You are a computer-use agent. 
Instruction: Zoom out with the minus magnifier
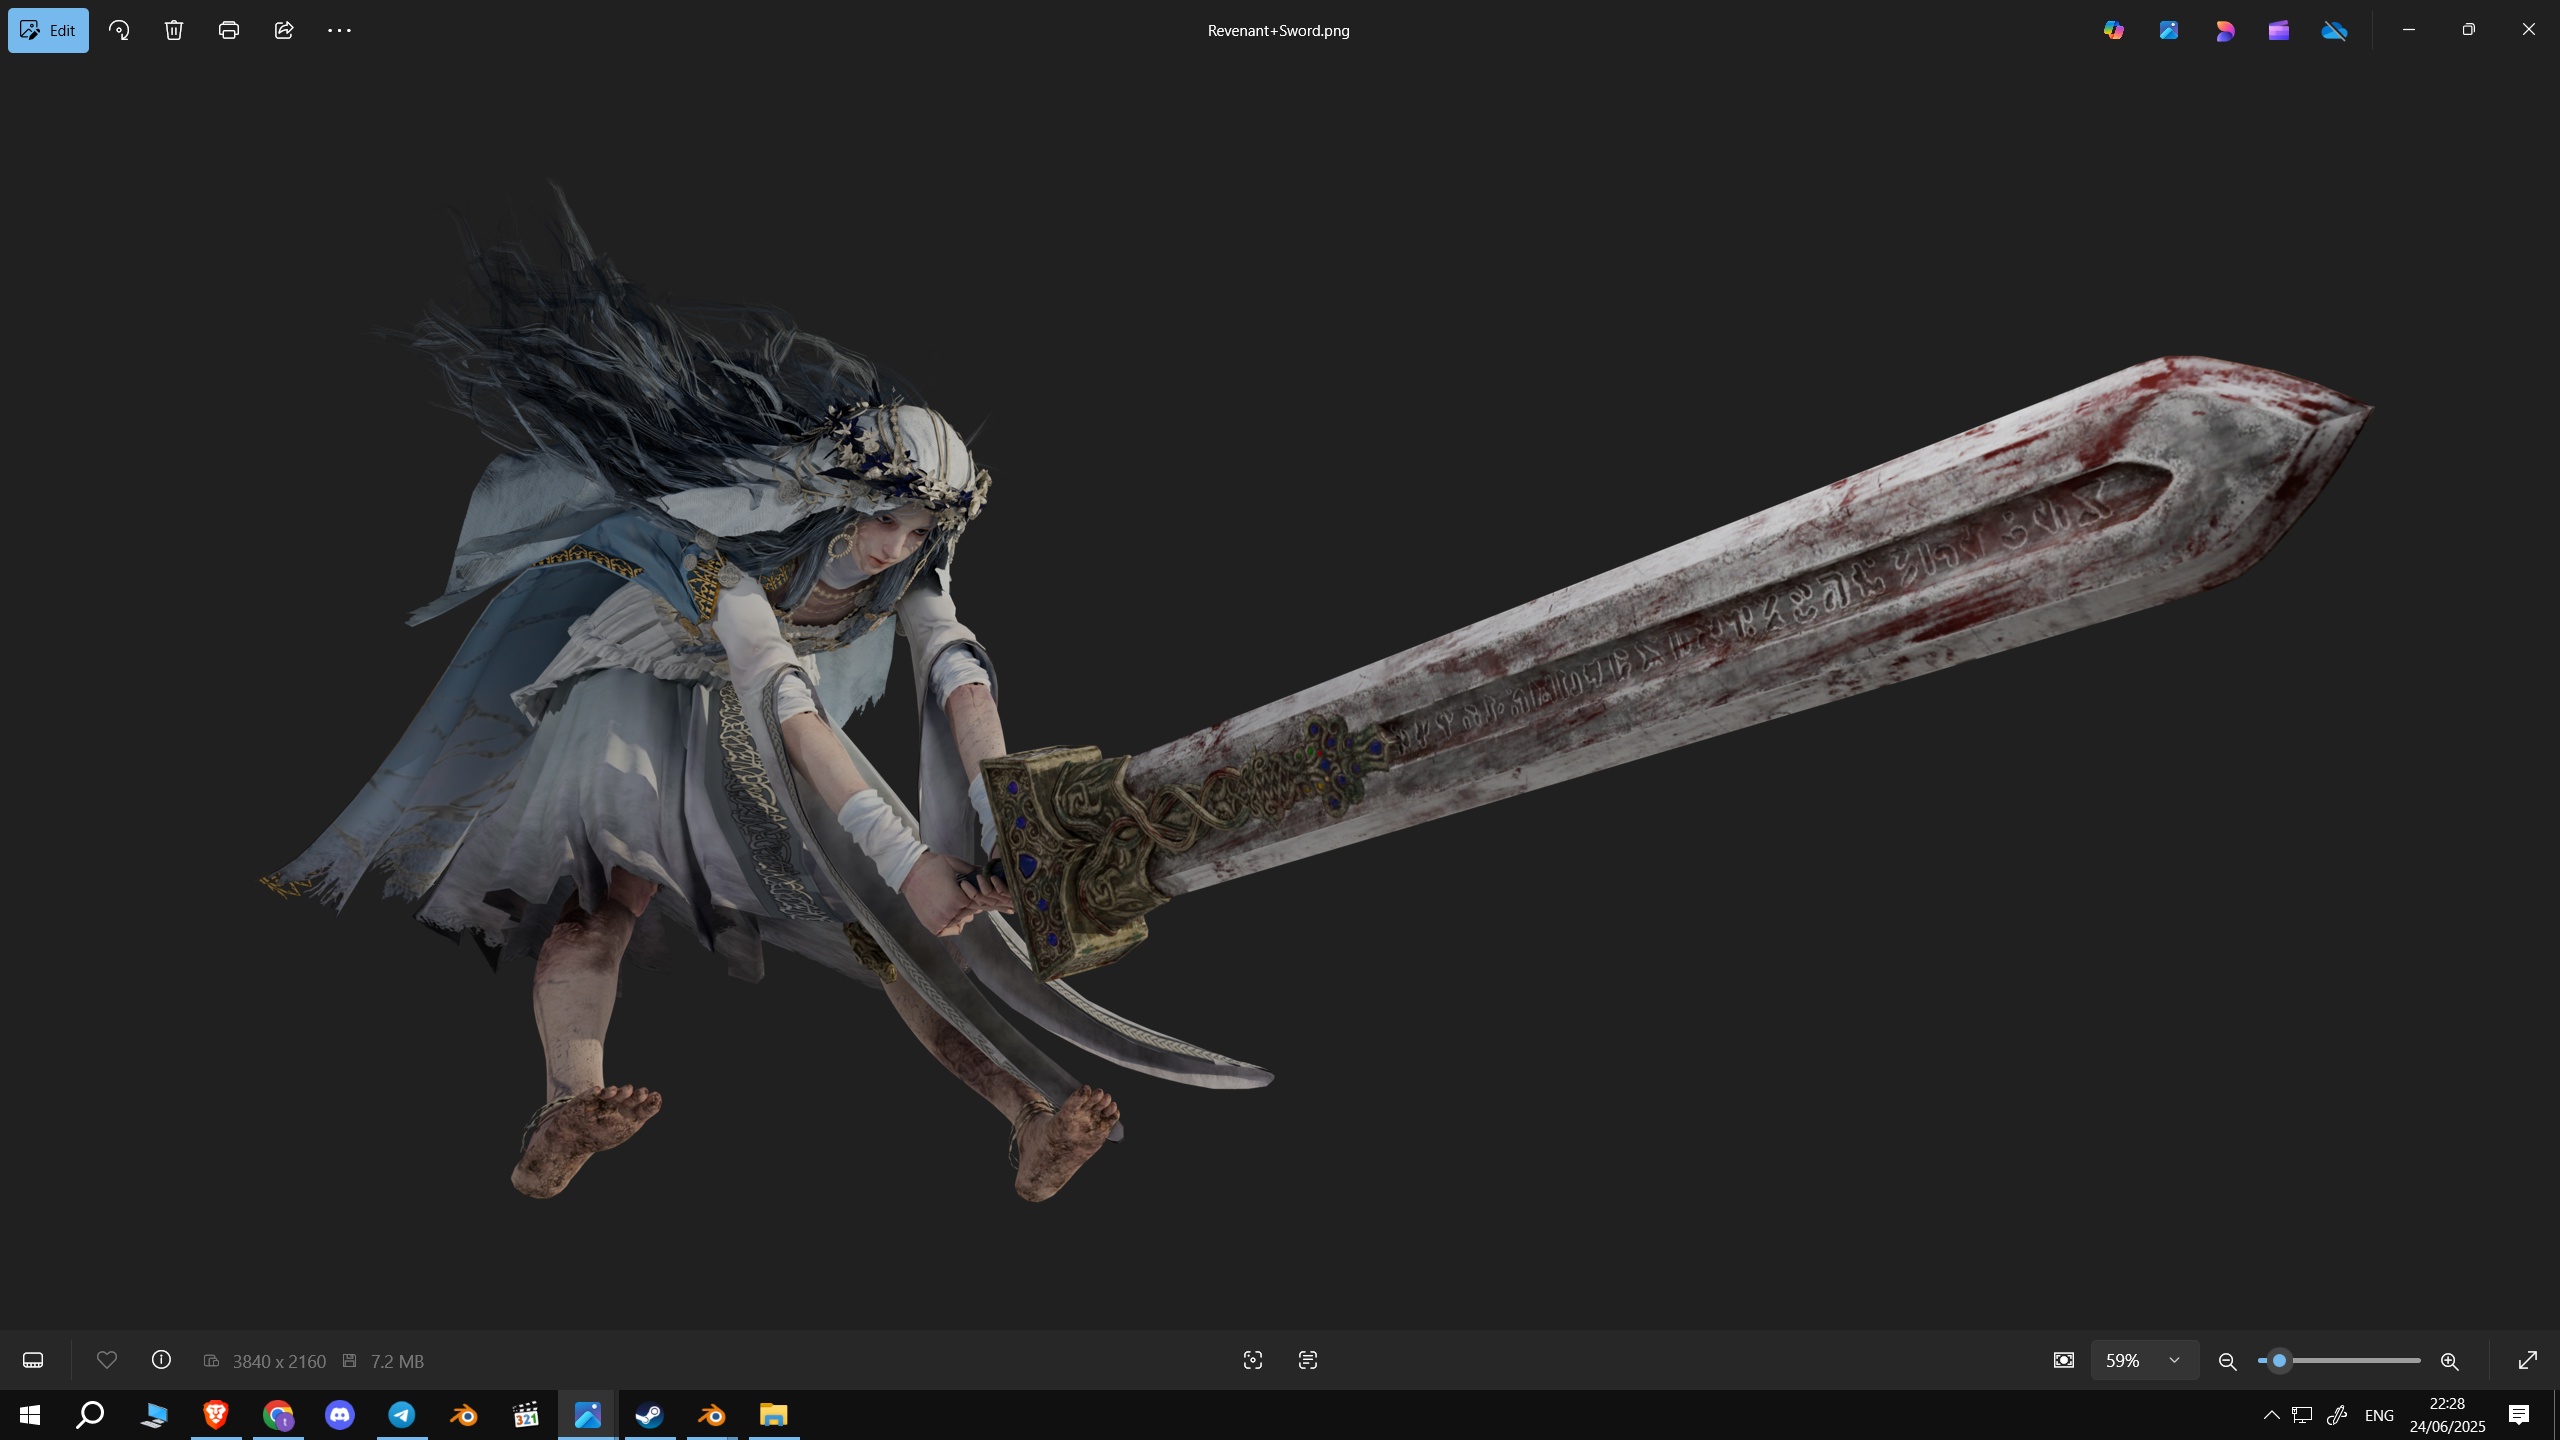pos(2227,1361)
